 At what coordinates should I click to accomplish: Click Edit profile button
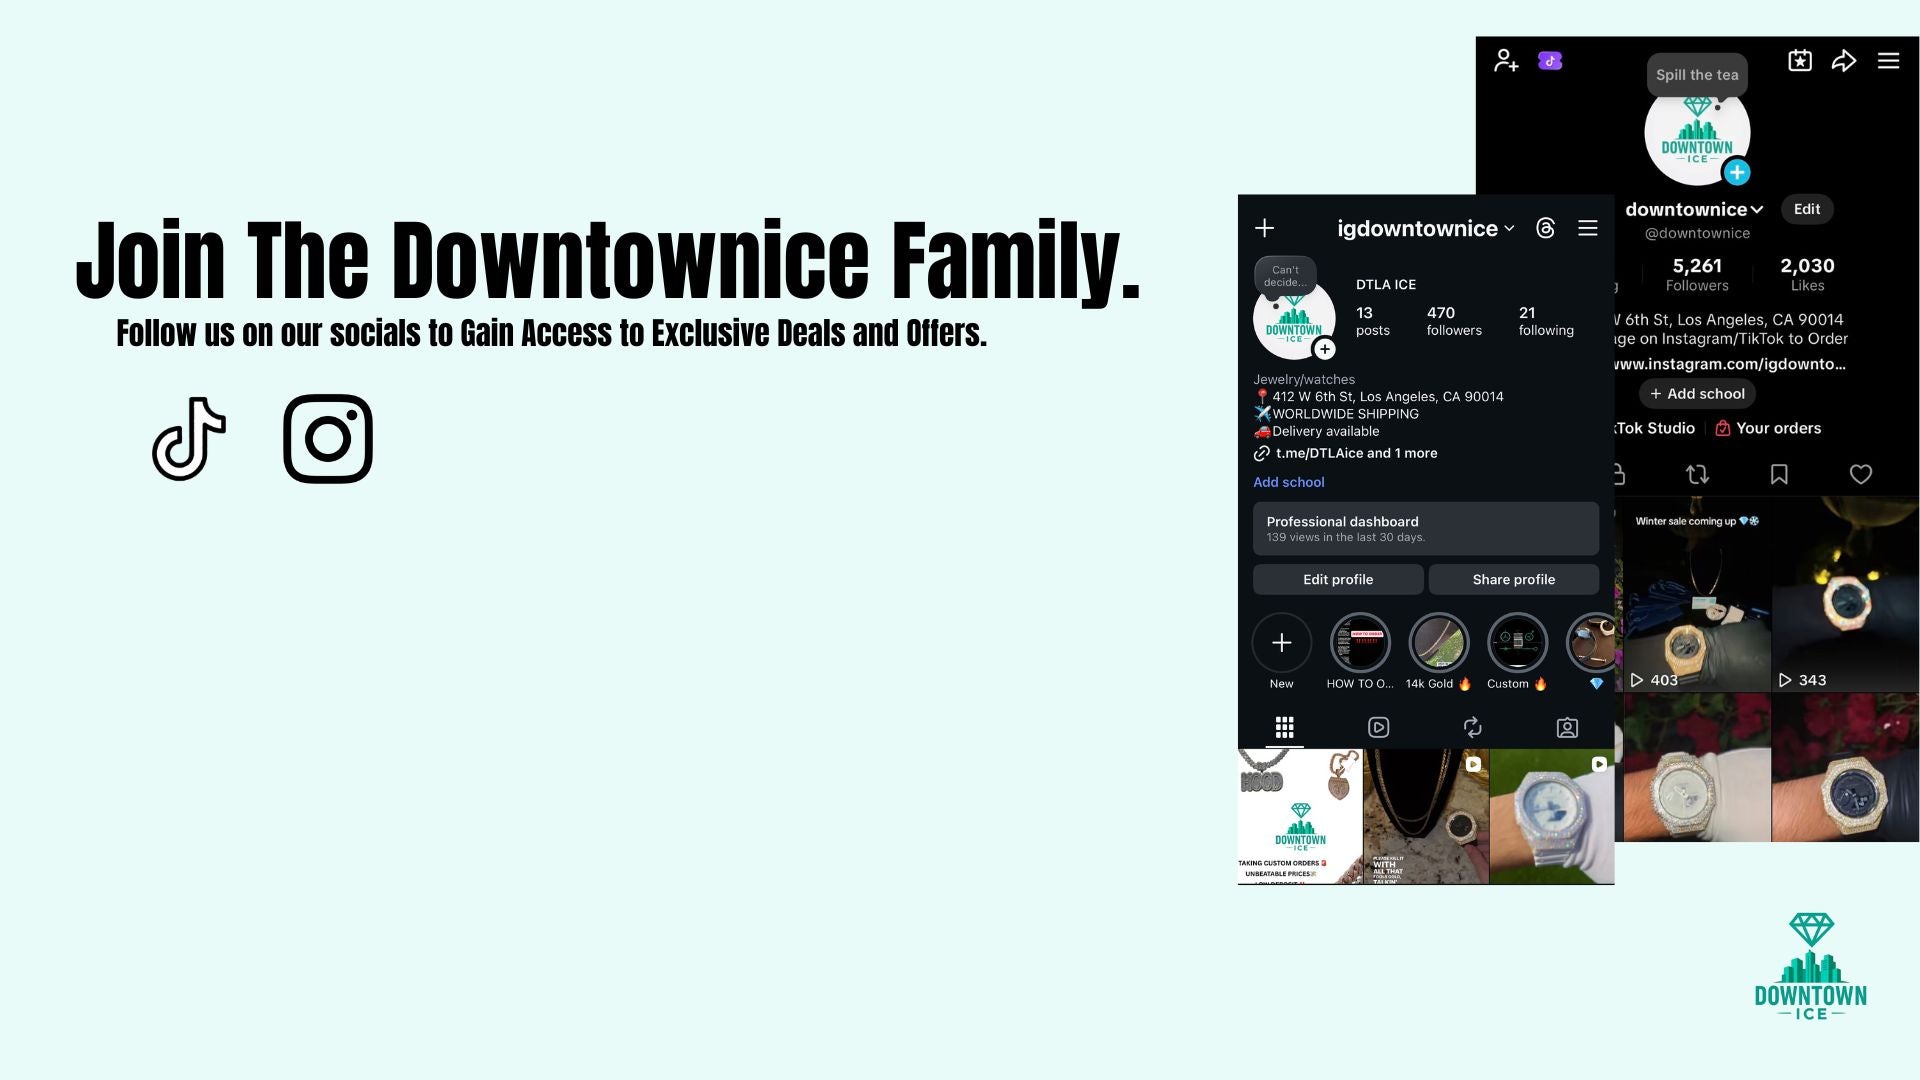pyautogui.click(x=1337, y=580)
